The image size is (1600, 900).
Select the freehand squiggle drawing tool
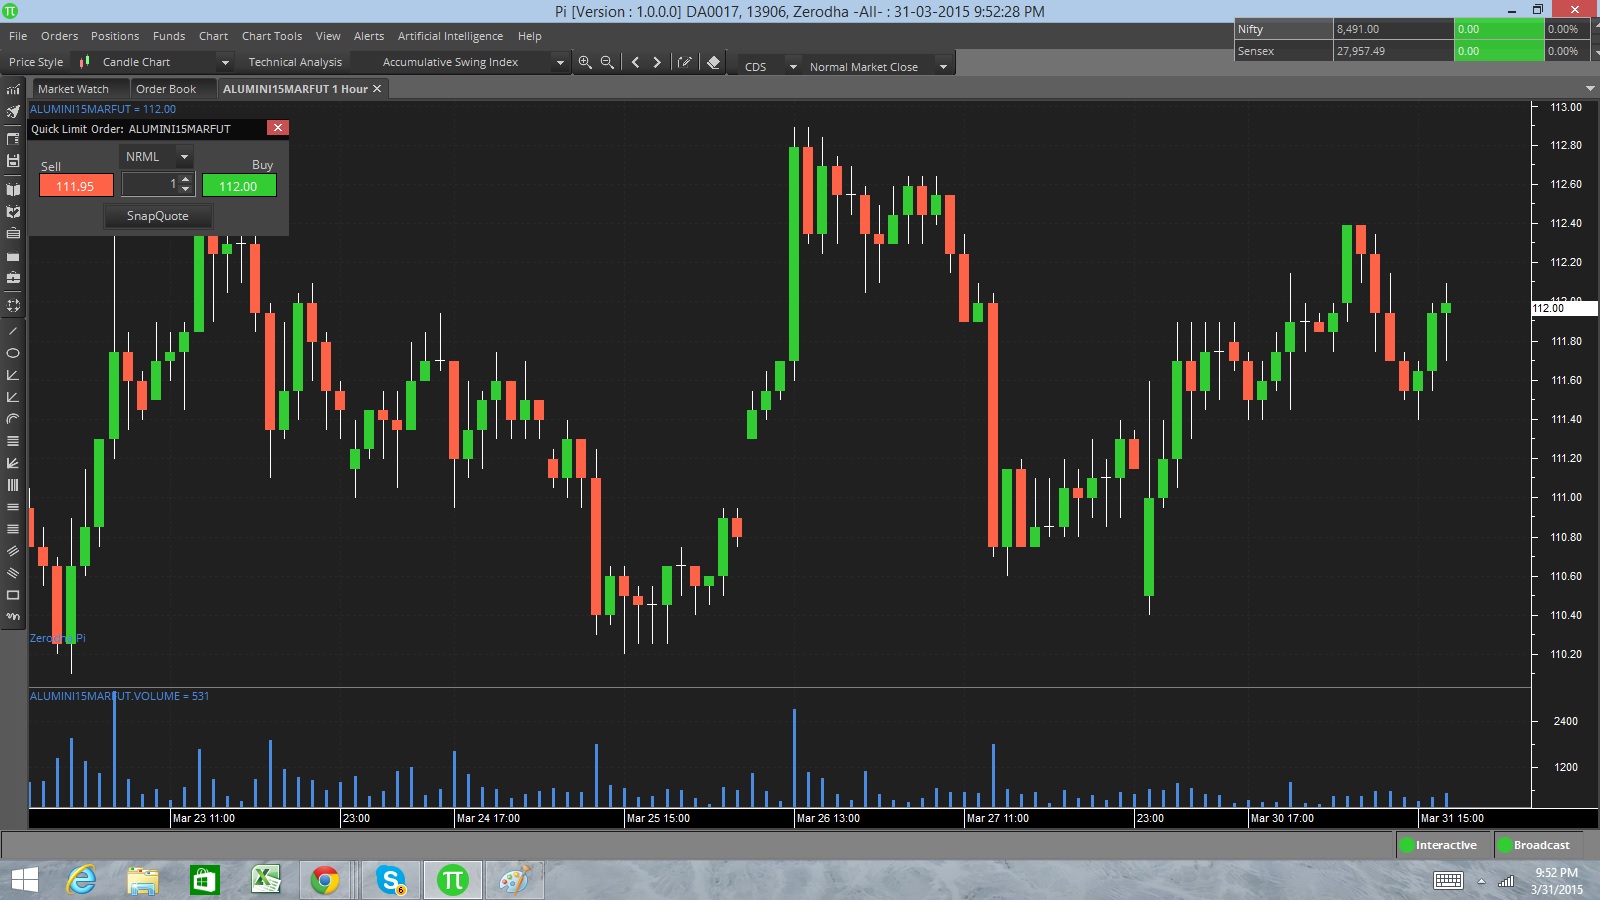coord(13,617)
